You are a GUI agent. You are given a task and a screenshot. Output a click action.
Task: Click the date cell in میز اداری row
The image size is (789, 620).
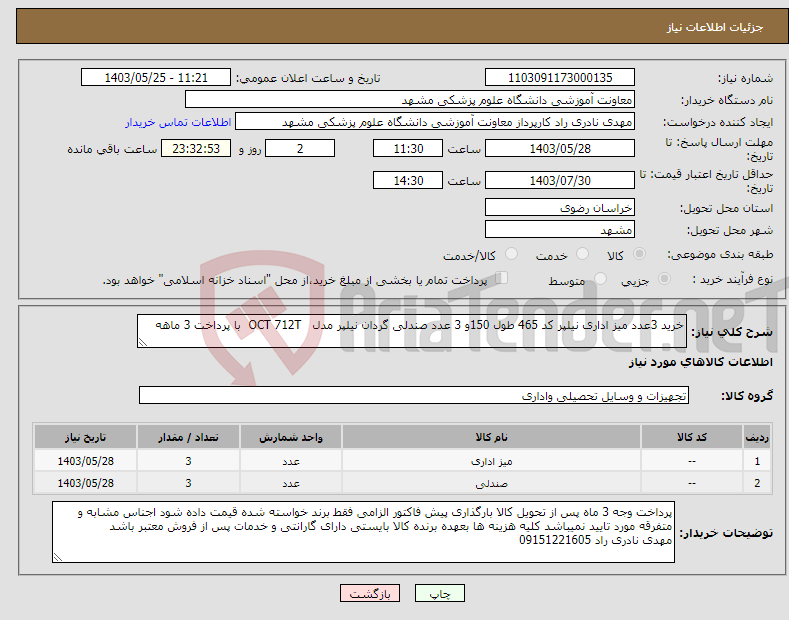coord(85,461)
